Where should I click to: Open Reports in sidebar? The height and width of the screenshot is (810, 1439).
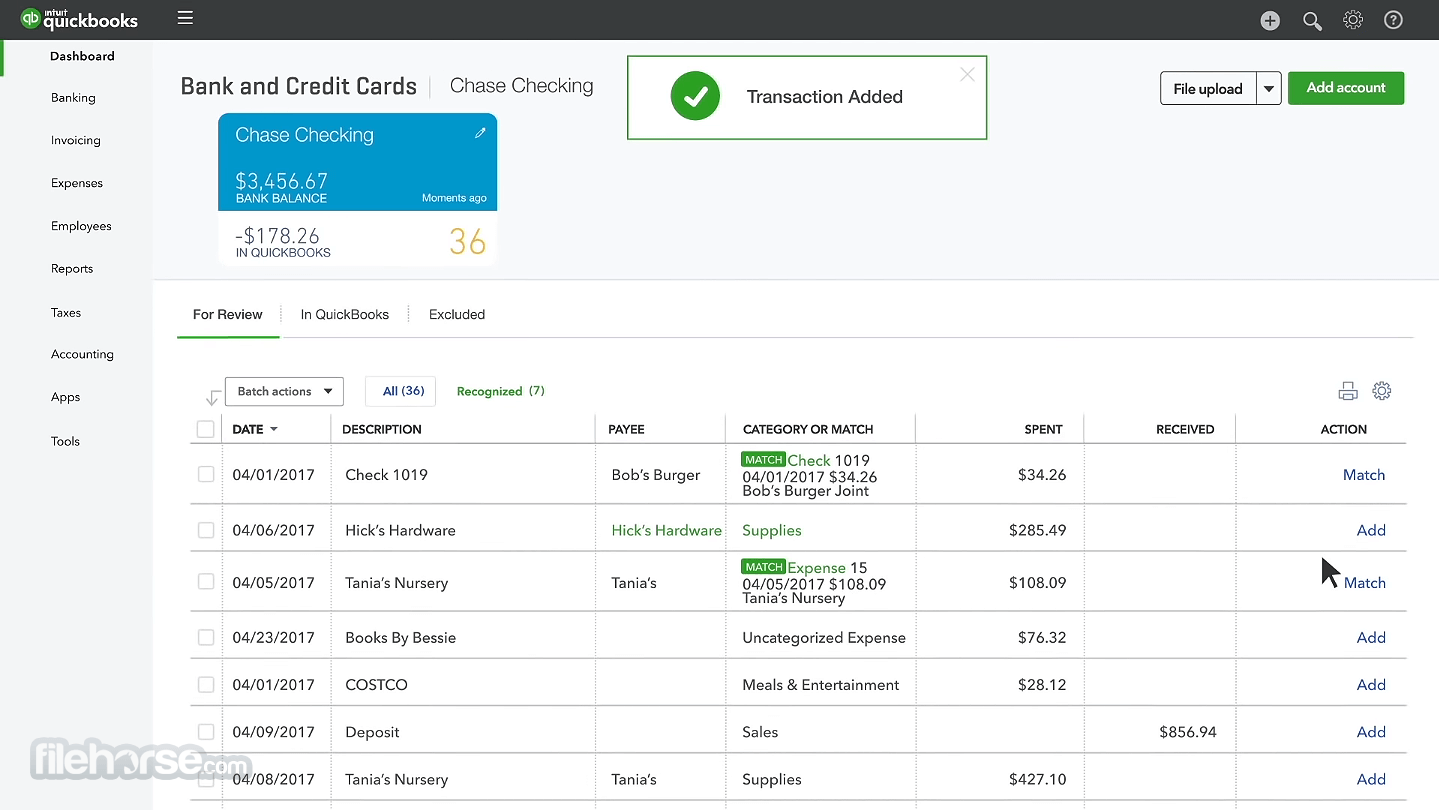72,269
